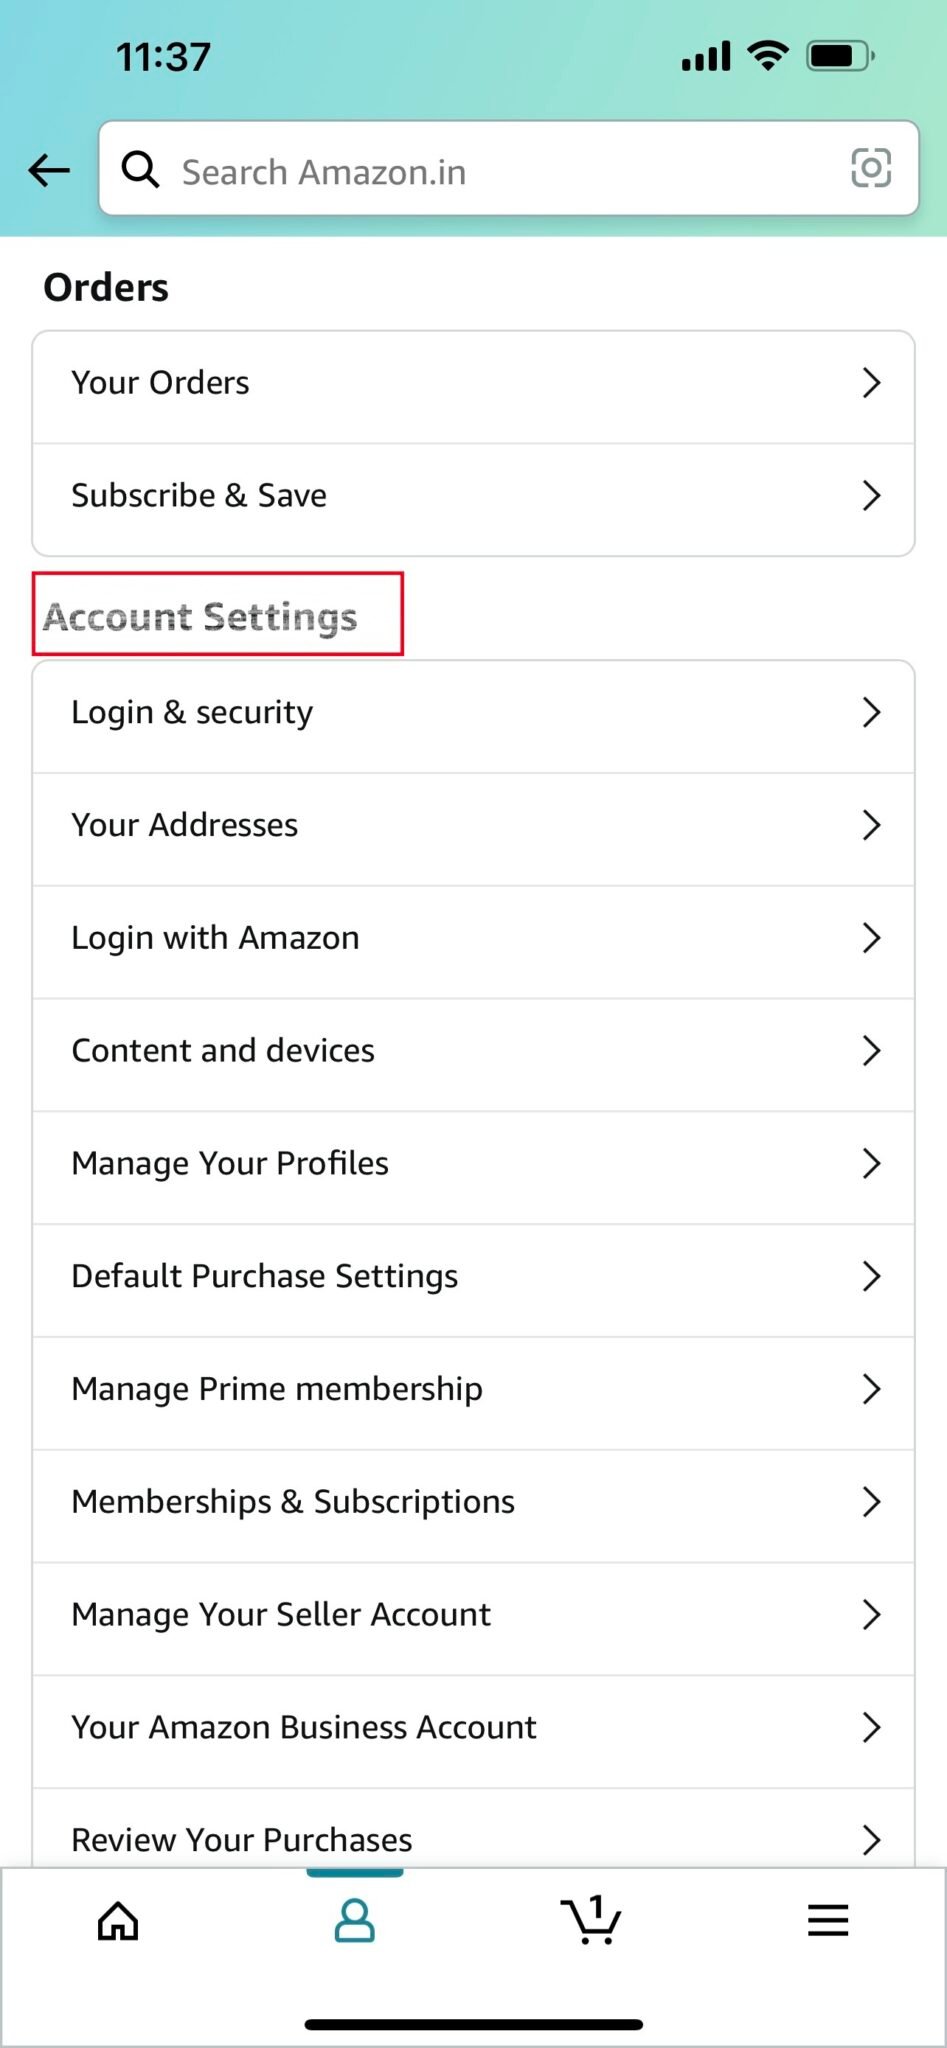Tap the Wi-Fi status icon

click(x=767, y=57)
